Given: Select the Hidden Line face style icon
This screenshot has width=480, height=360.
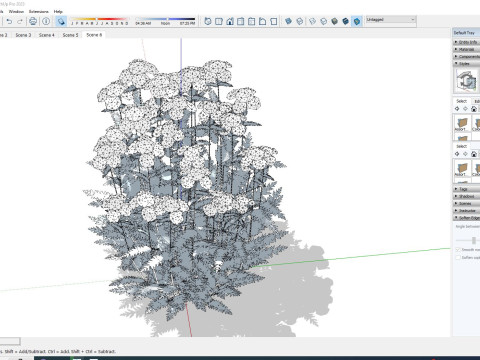Looking at the screenshot, I should [x=323, y=21].
